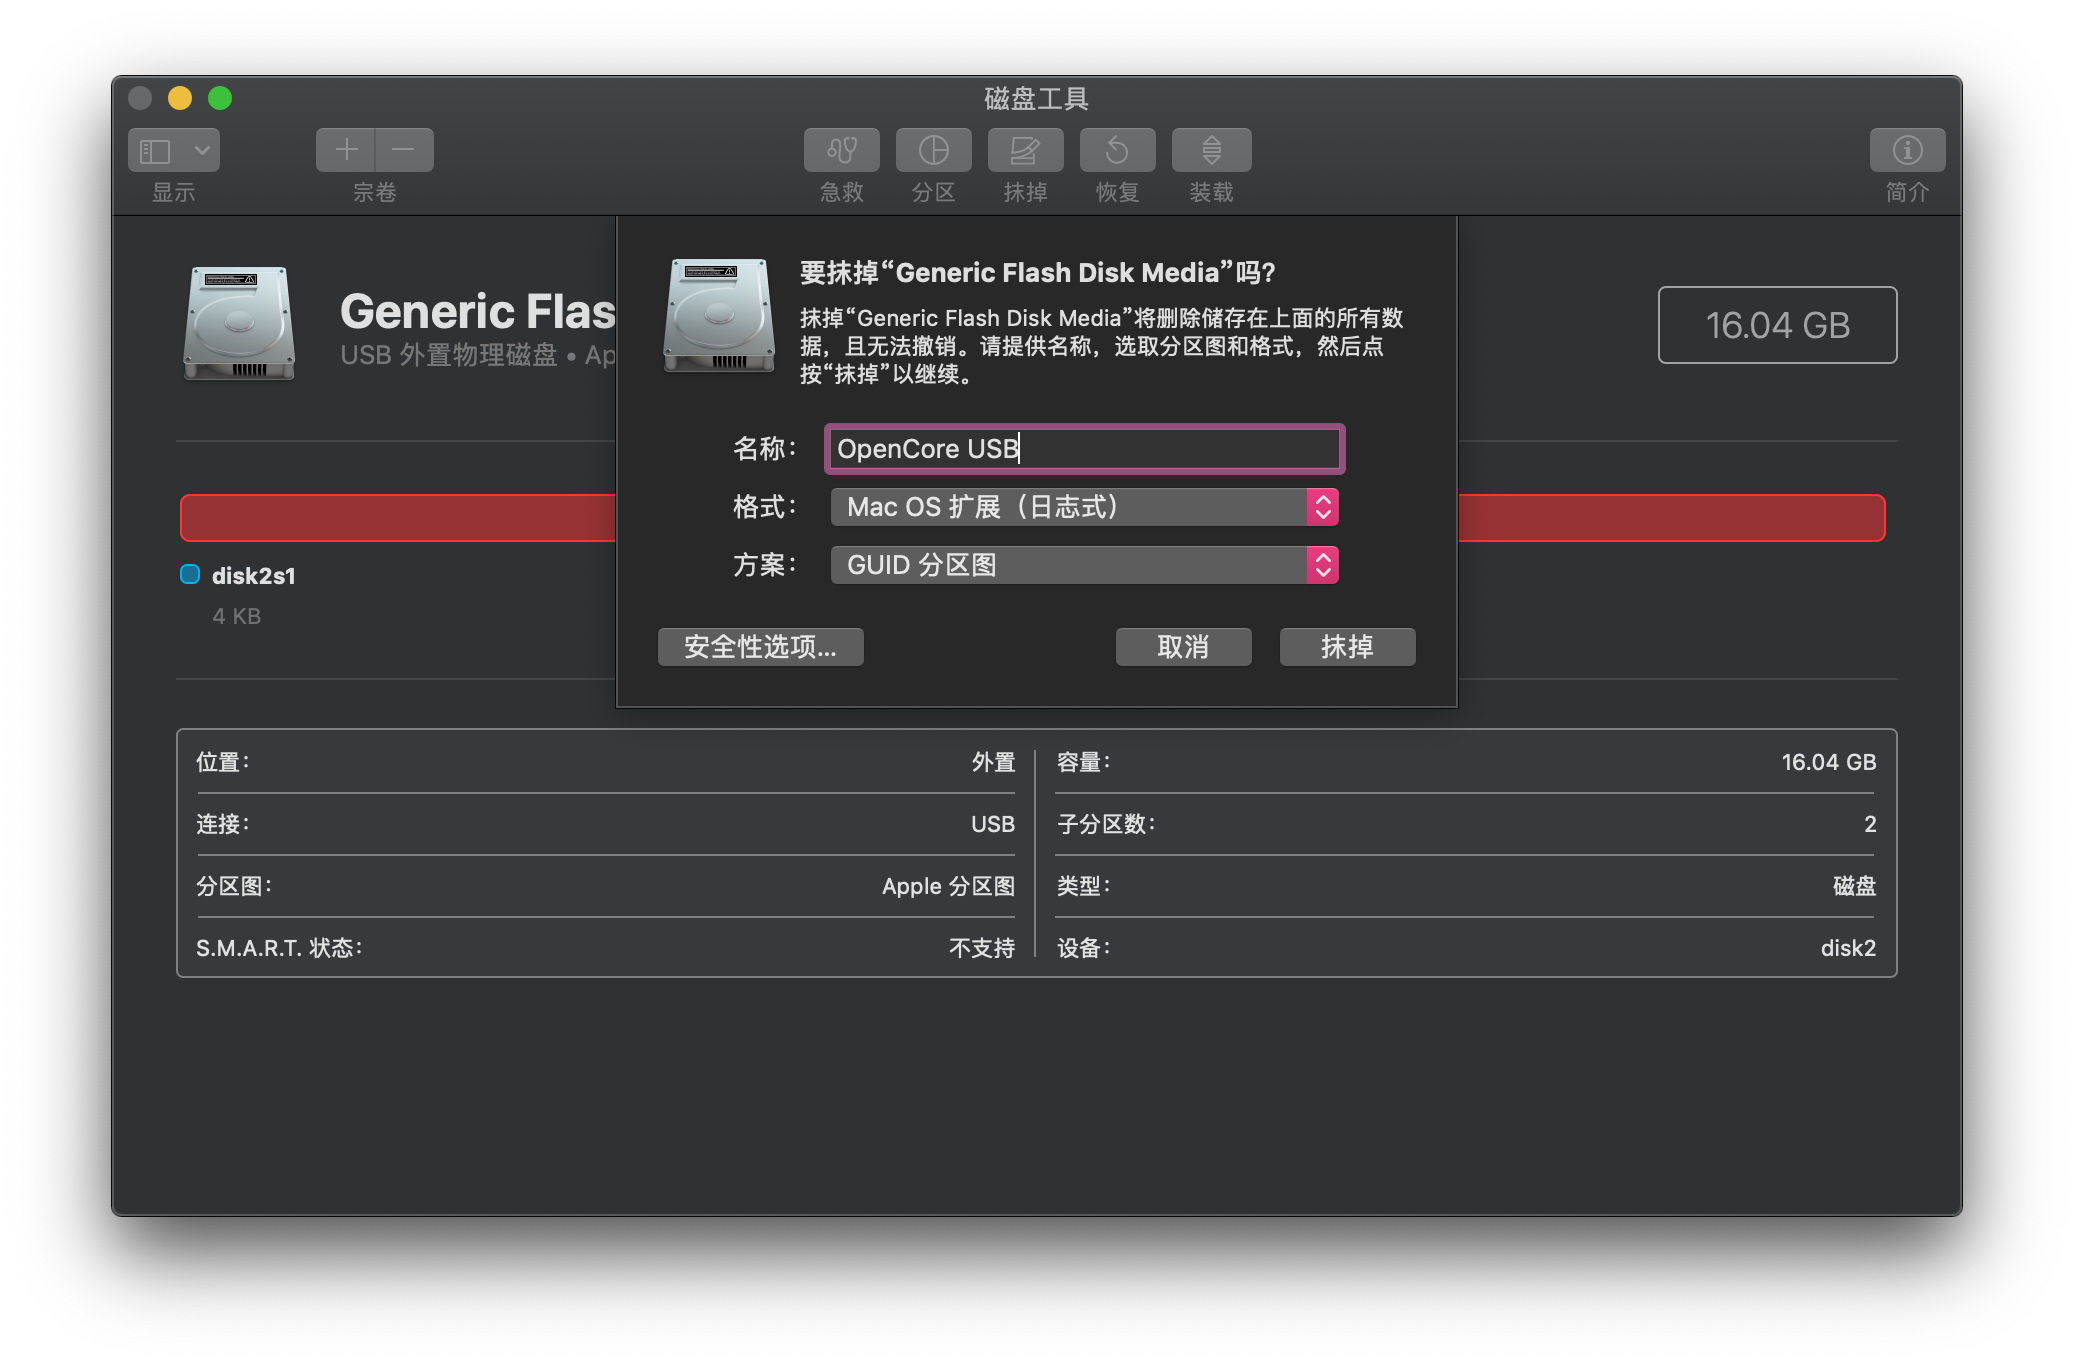Click the green zoom window button
The image size is (2074, 1364).
pyautogui.click(x=220, y=98)
